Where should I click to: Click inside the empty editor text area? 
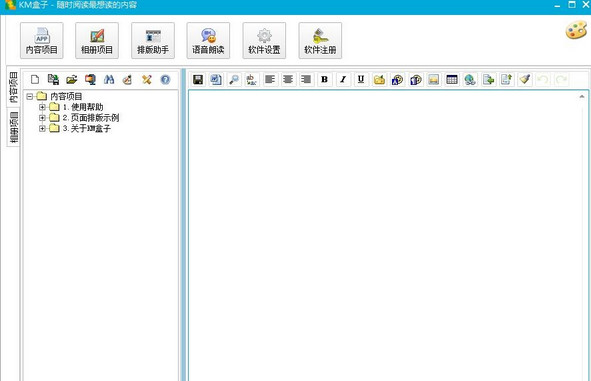tap(384, 236)
